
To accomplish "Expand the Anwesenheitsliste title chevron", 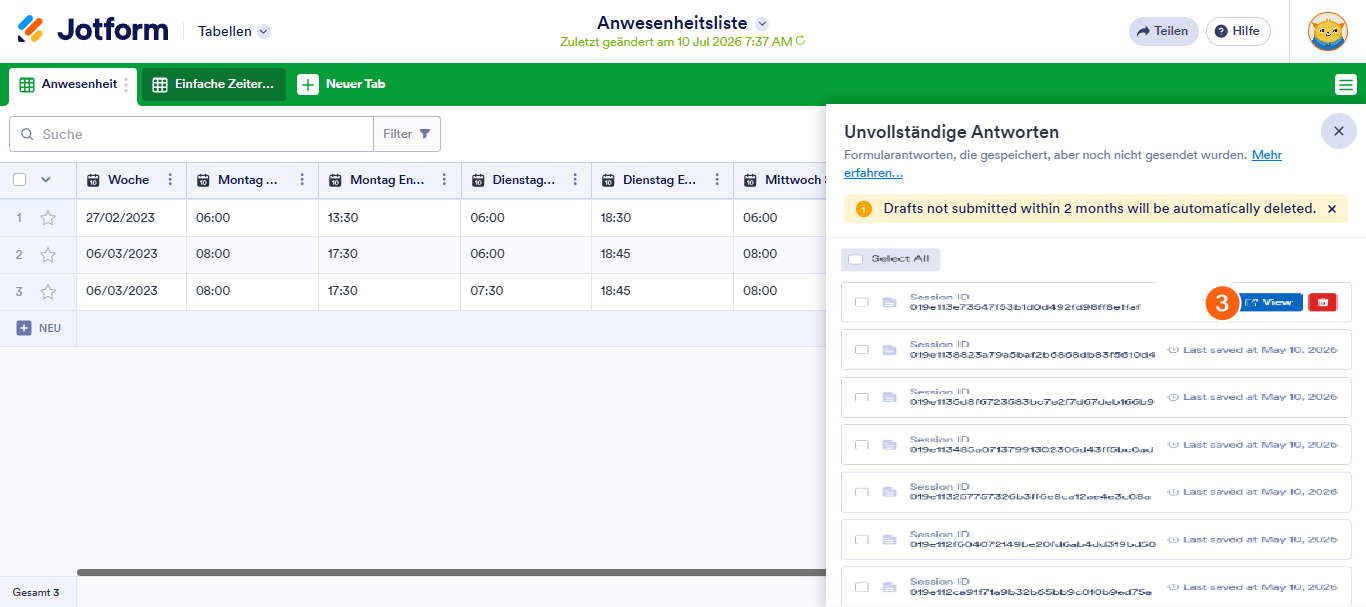I will pos(762,23).
